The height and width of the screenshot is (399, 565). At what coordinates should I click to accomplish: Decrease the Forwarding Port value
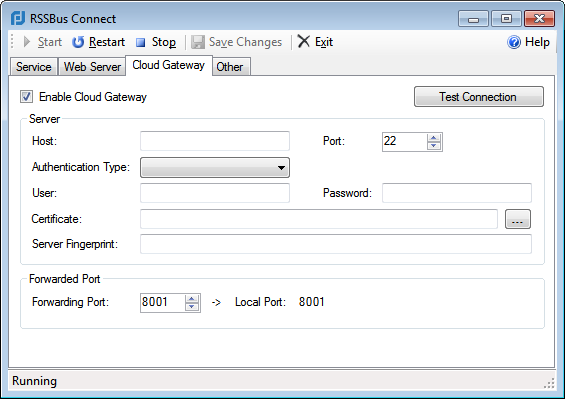click(x=192, y=306)
